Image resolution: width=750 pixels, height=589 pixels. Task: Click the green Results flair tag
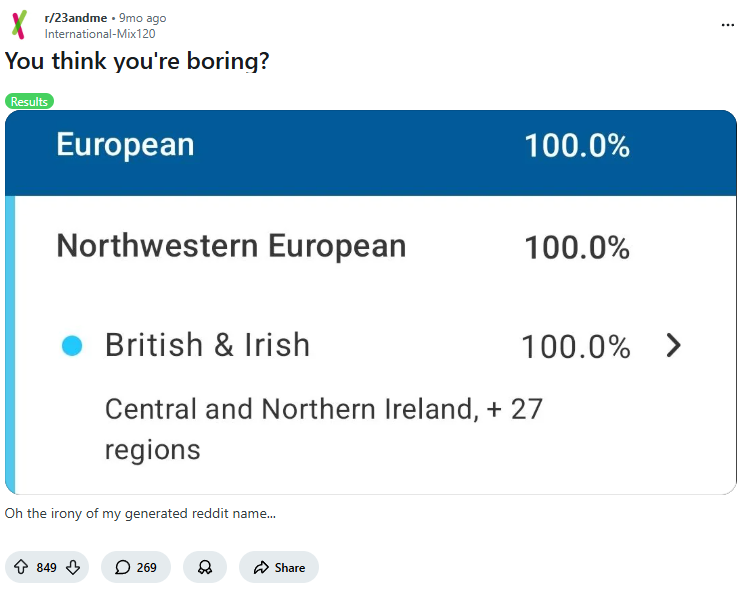tap(29, 102)
